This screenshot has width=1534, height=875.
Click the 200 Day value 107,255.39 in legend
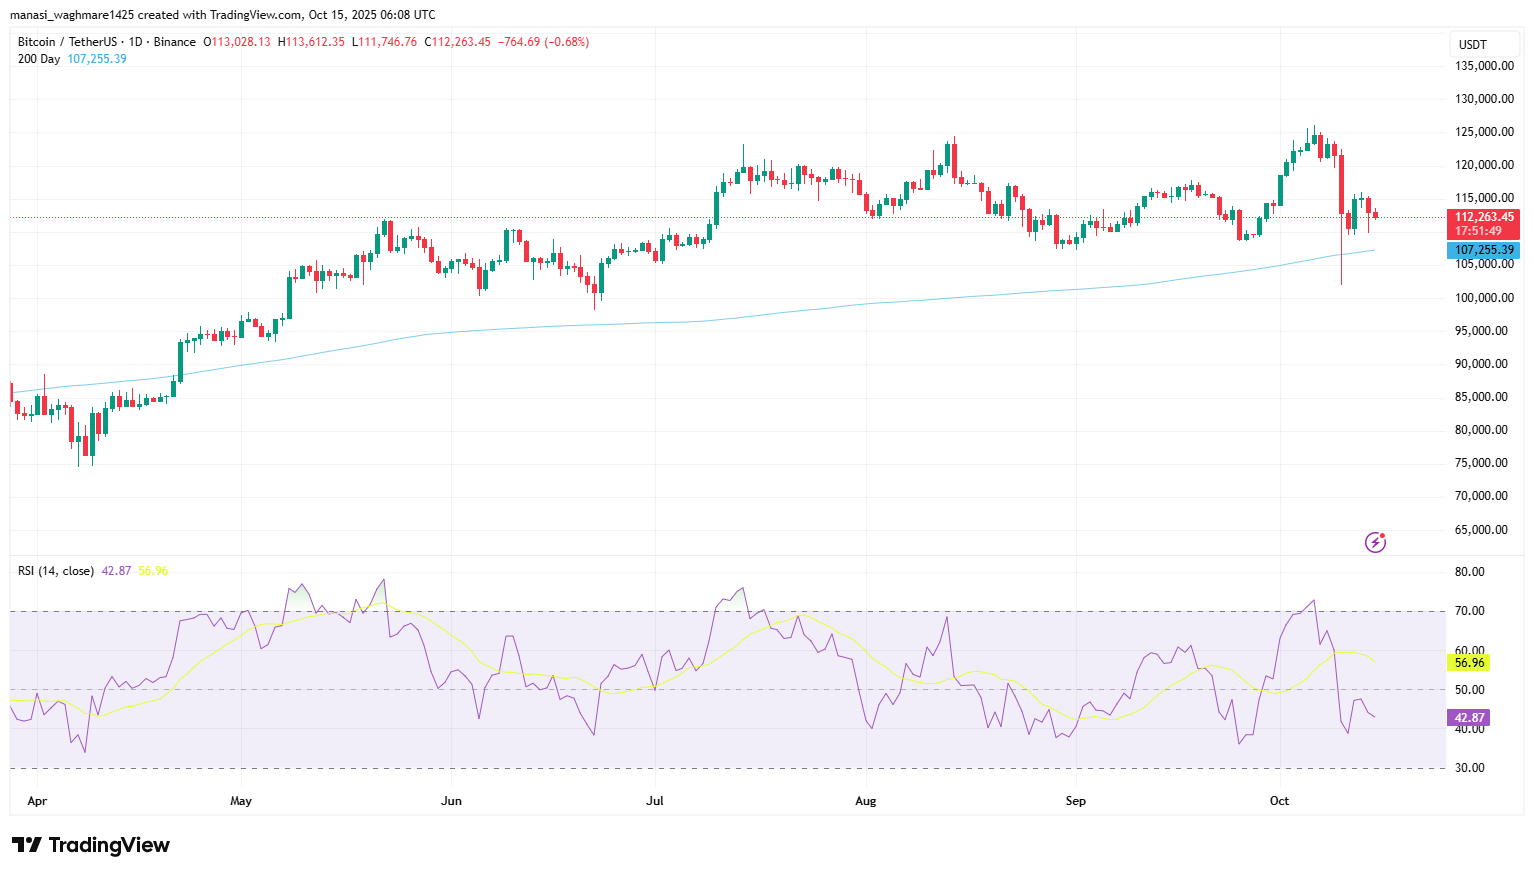[x=97, y=59]
